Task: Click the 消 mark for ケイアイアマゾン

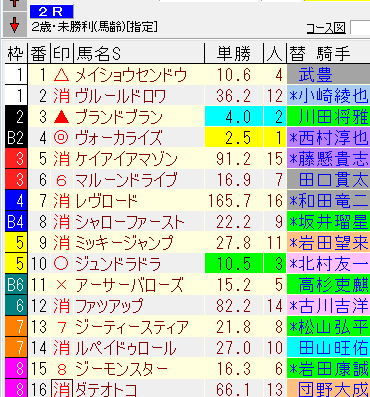Action: pyautogui.click(x=62, y=159)
